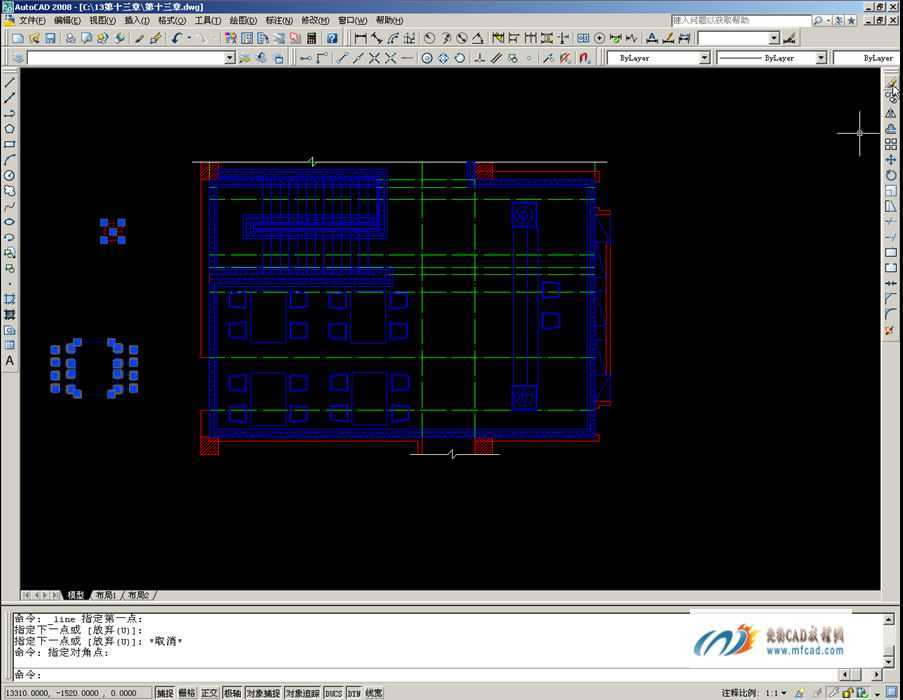
Task: Toggle 栅格 (Grid) display in the status bar
Action: [x=187, y=693]
